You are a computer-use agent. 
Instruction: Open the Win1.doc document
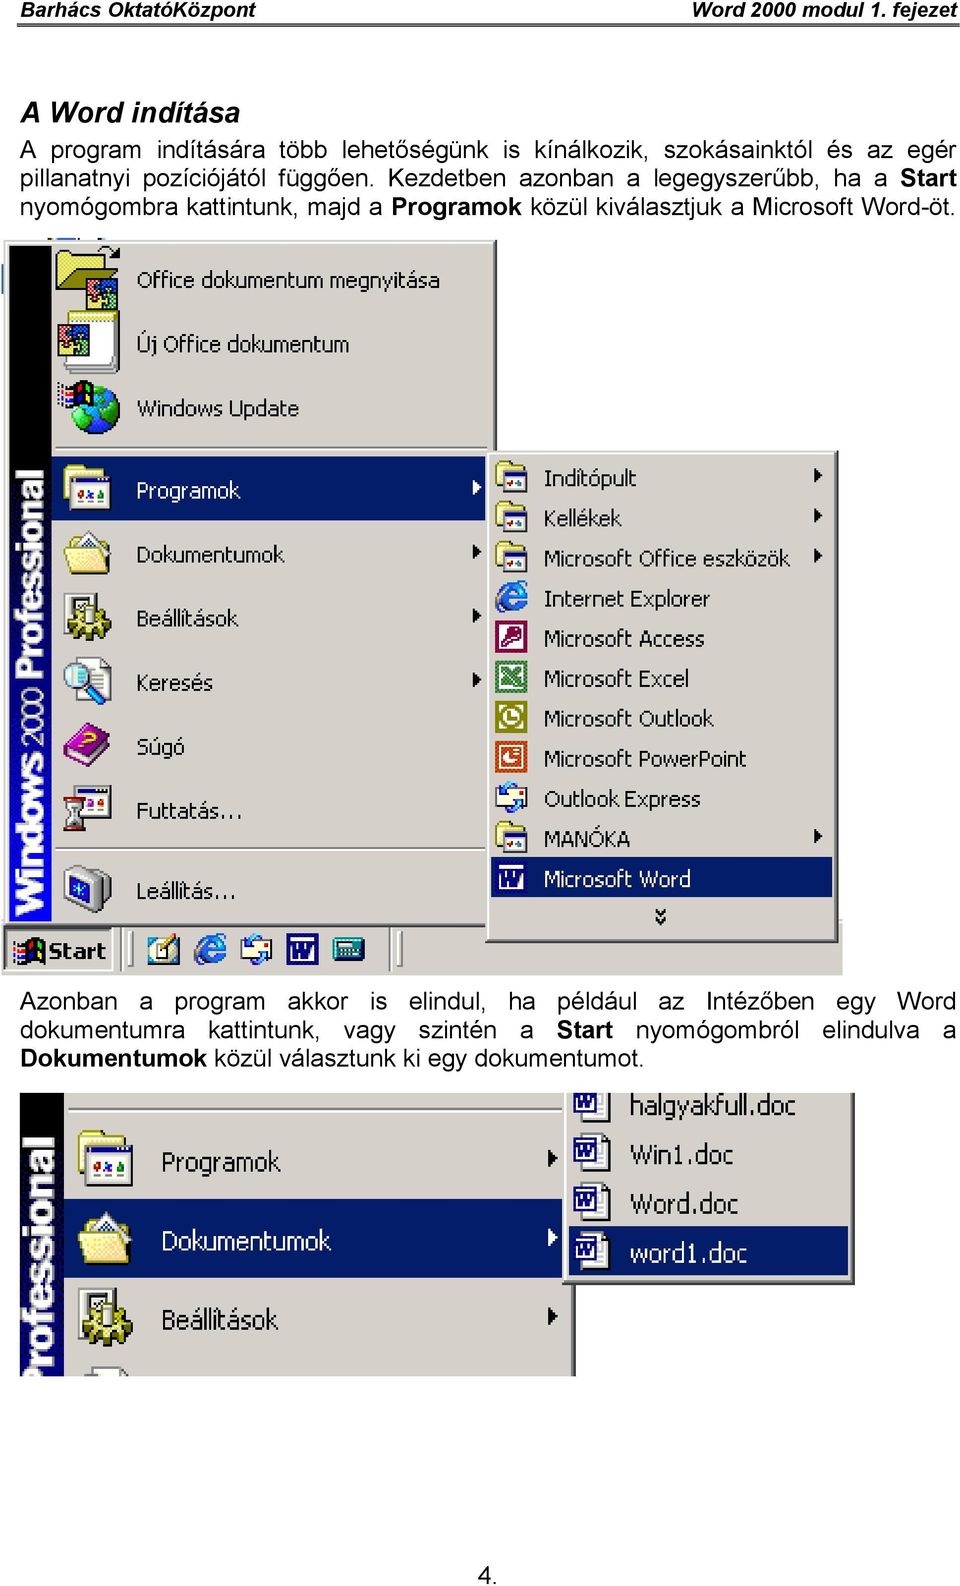click(x=709, y=1154)
